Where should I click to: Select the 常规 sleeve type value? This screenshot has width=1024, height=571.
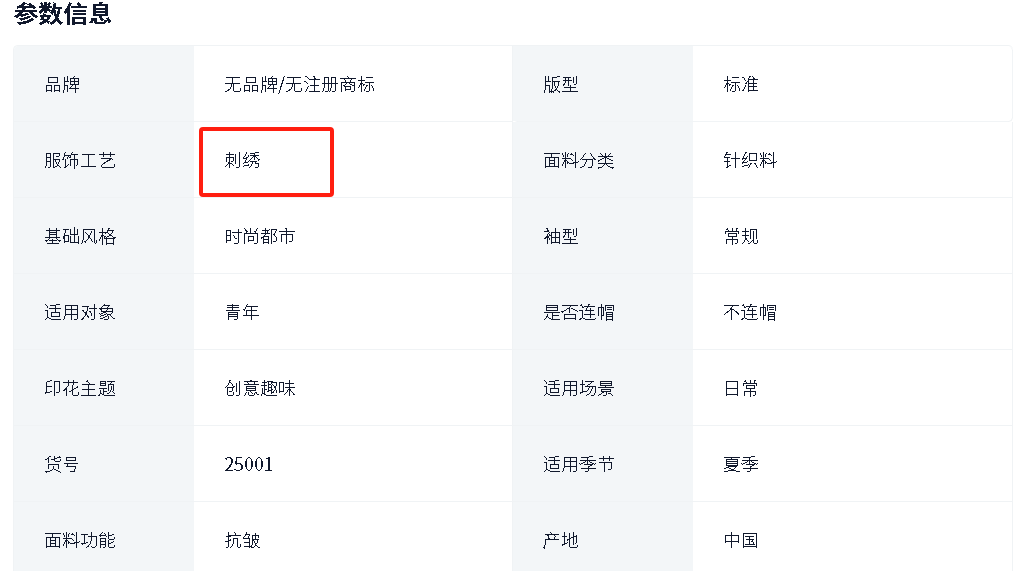(x=741, y=237)
